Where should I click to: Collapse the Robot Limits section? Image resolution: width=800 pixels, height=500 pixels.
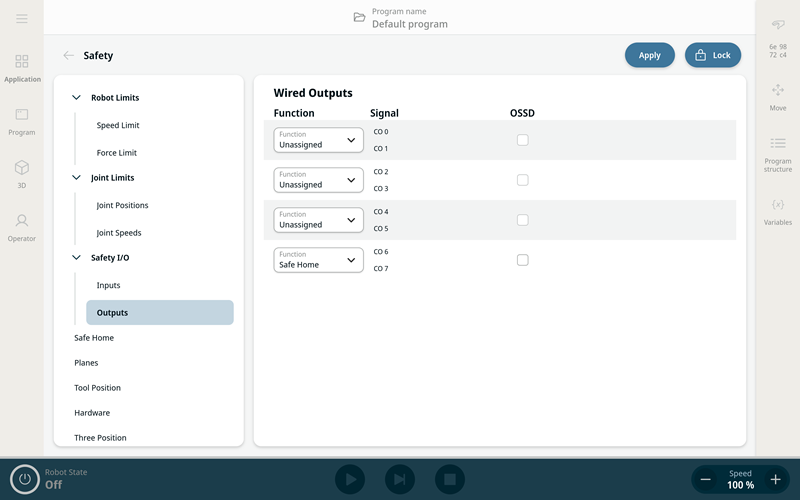coord(77,98)
